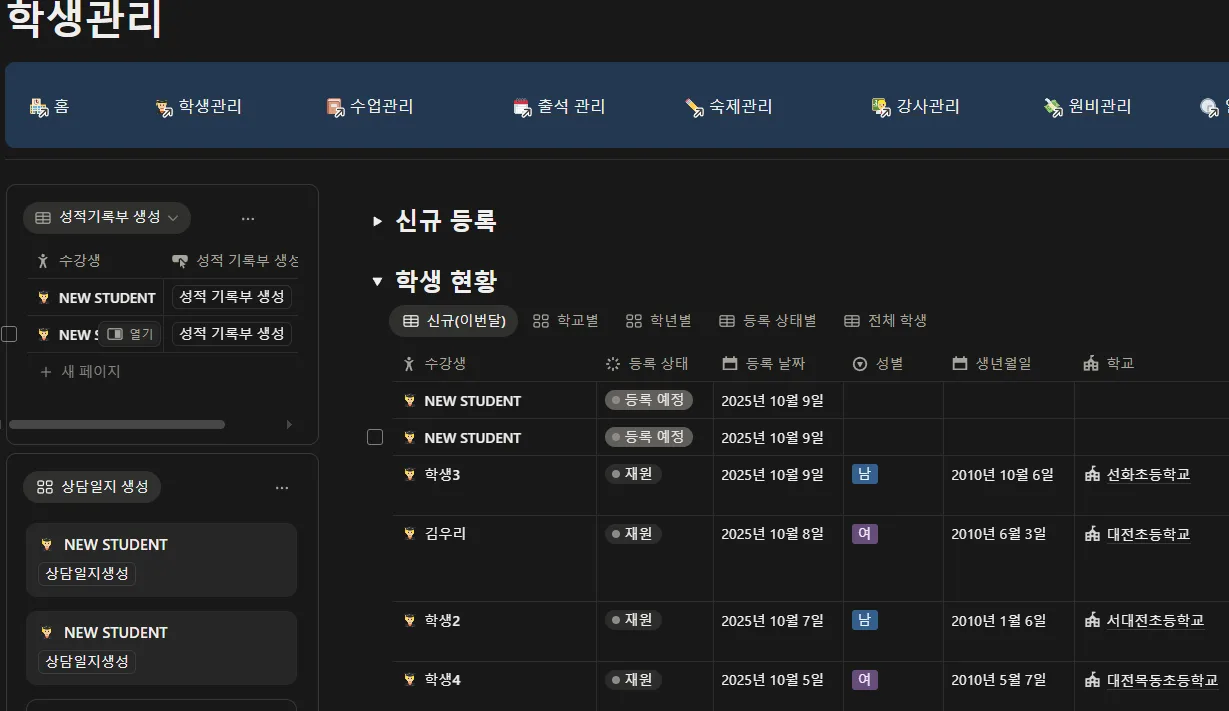
Task: Click the horizontal scrollbar in 성적기록부 panel
Action: coord(116,424)
